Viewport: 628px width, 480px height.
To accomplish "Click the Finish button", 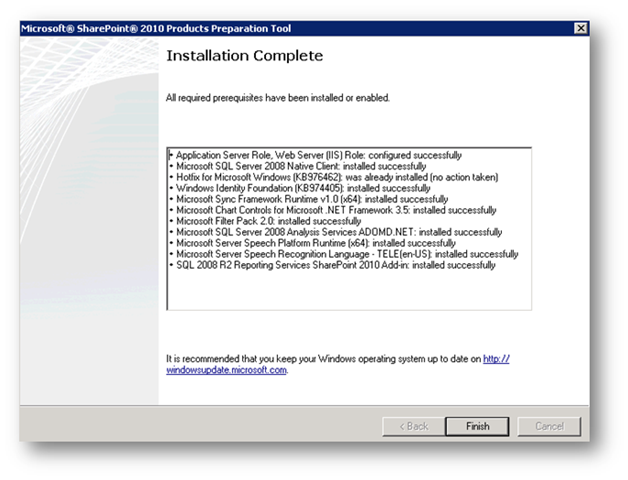I will [477, 426].
